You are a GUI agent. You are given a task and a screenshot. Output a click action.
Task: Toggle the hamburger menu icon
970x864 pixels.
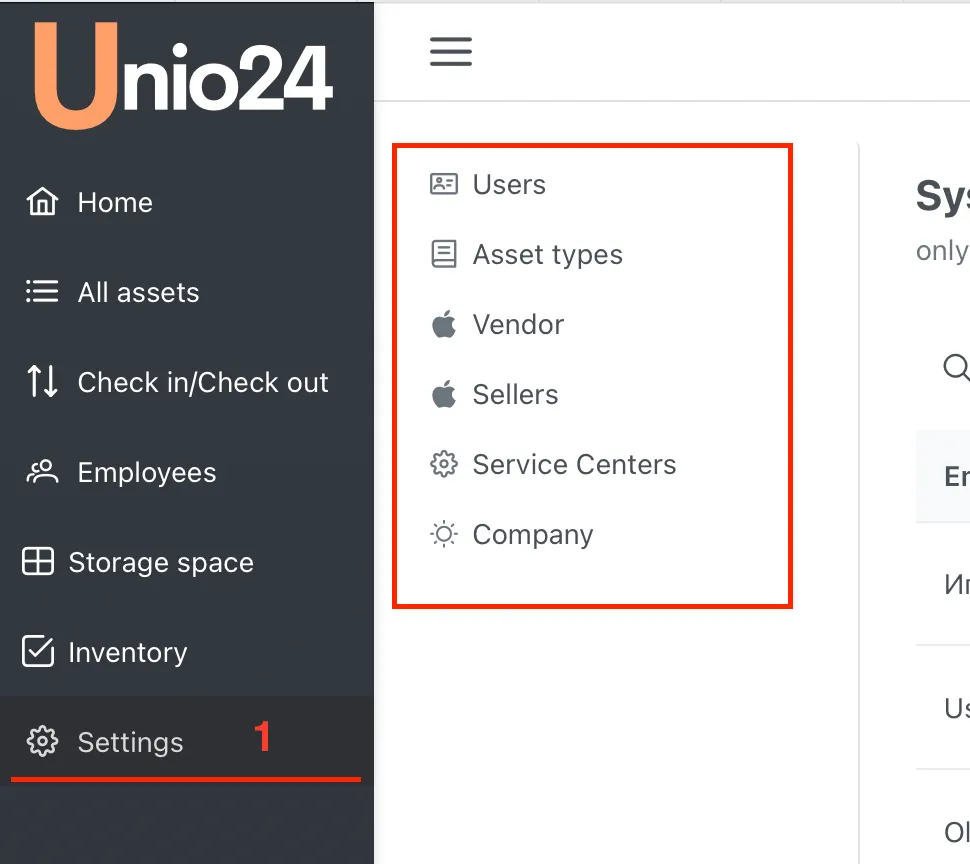[x=451, y=52]
